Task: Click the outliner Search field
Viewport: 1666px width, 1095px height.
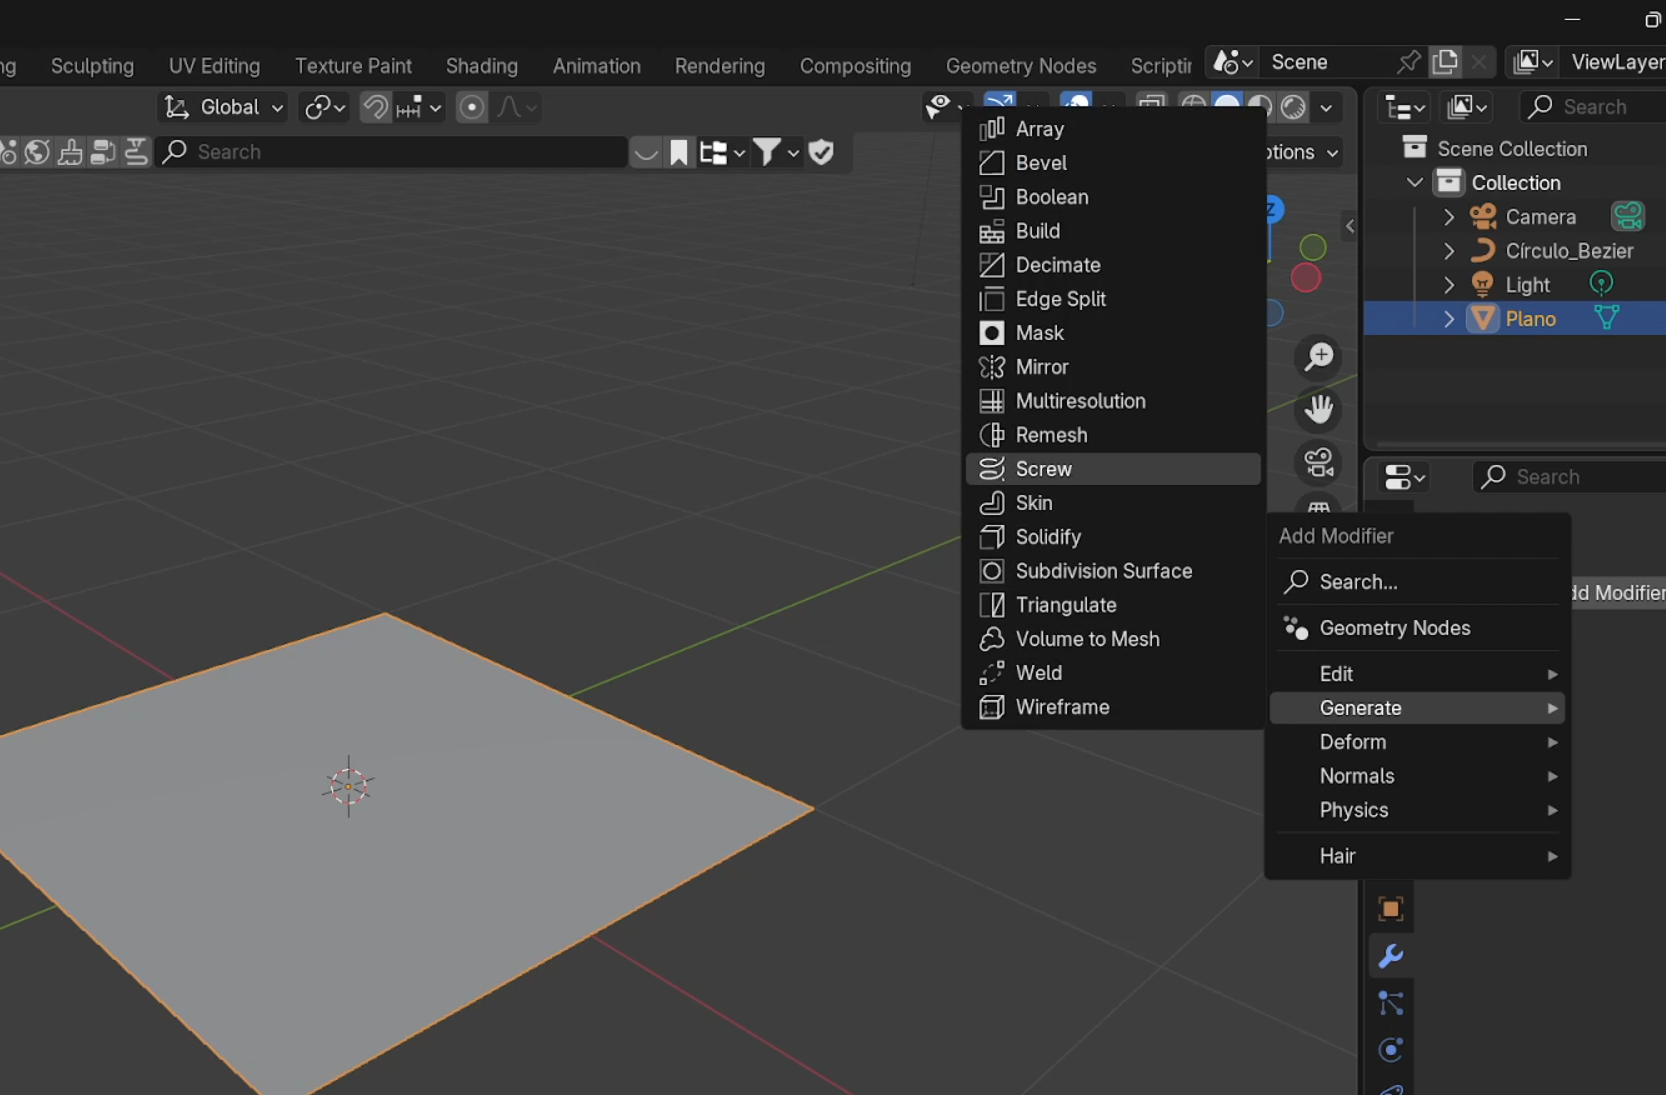Action: tap(1592, 107)
